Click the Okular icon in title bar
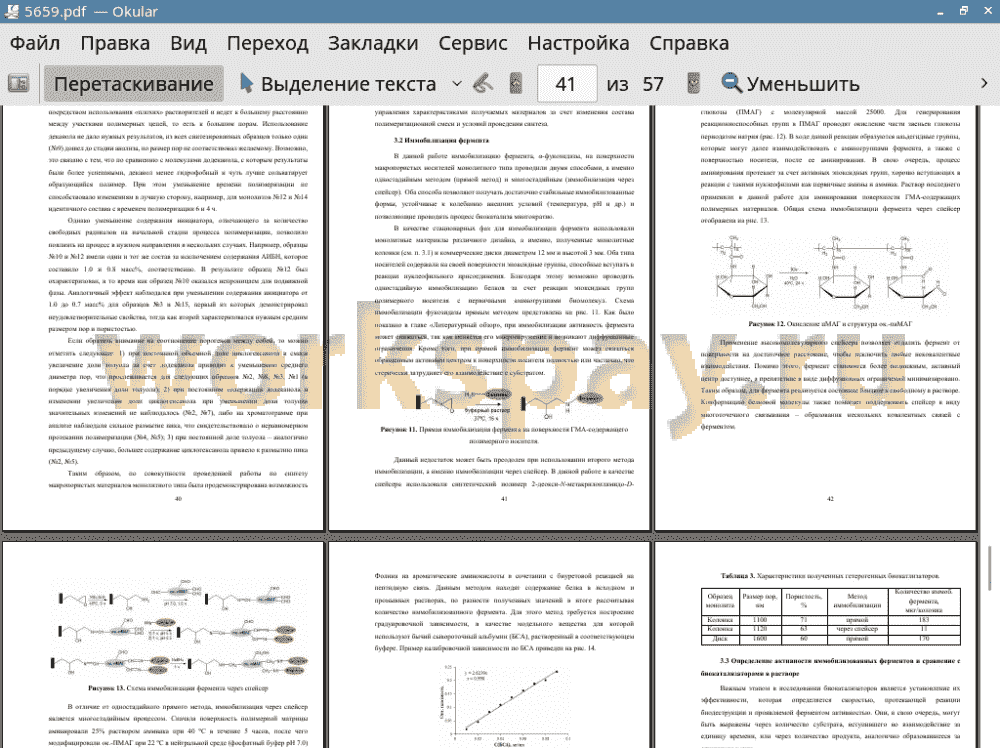This screenshot has width=1000, height=748. (x=11, y=11)
